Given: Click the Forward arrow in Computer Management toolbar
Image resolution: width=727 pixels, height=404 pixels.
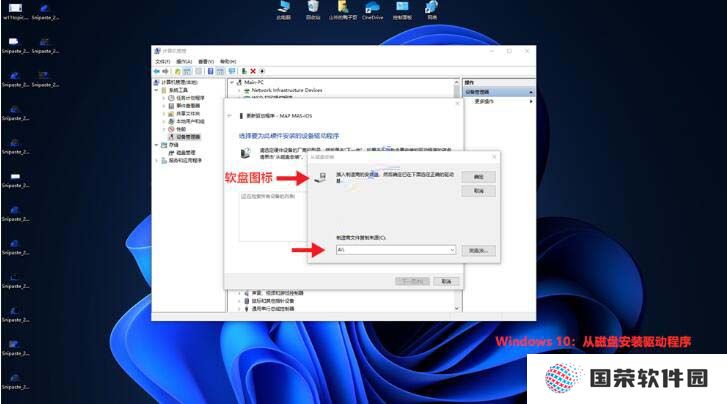Looking at the screenshot, I should pos(166,71).
